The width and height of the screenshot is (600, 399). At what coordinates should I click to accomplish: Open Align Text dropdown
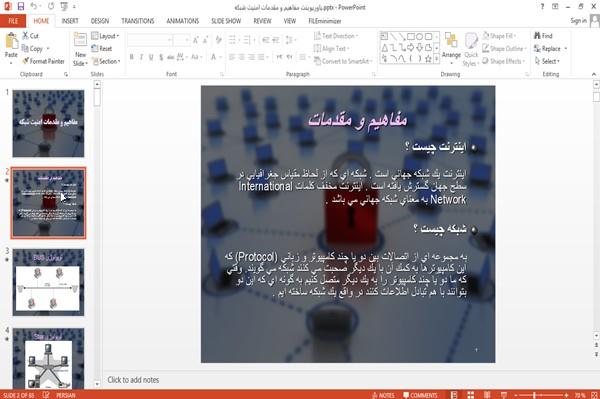pos(331,49)
